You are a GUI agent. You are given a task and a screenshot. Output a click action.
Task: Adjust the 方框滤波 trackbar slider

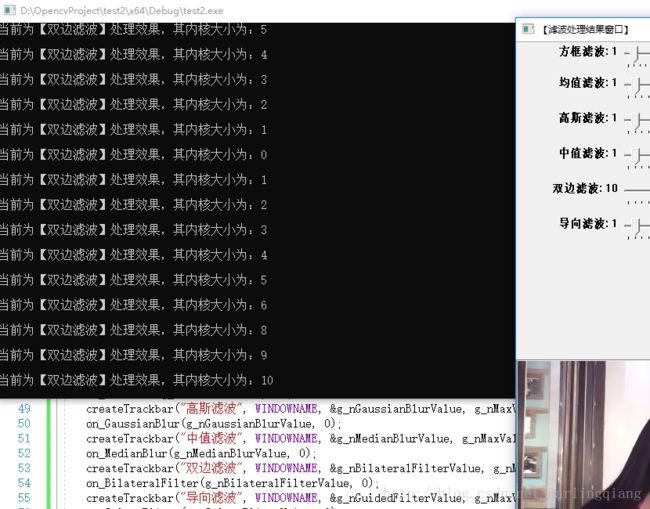pos(637,56)
